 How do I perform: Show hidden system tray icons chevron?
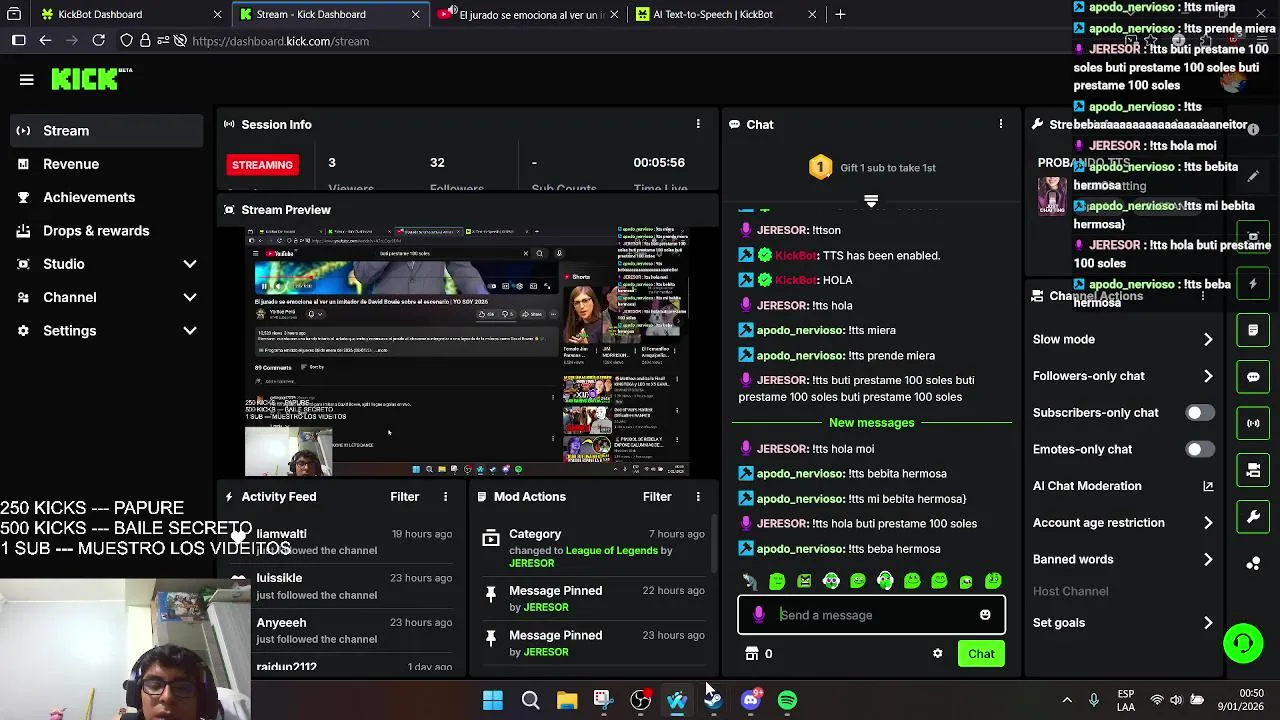click(1067, 700)
